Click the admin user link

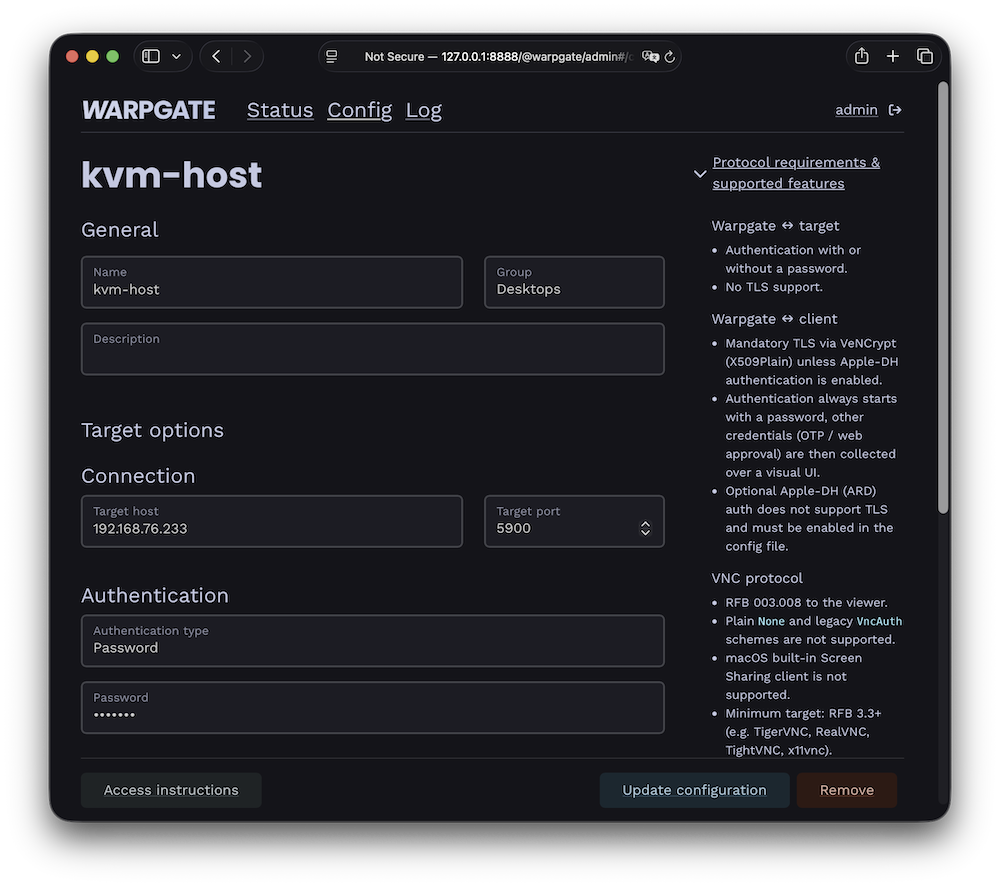pyautogui.click(x=857, y=110)
